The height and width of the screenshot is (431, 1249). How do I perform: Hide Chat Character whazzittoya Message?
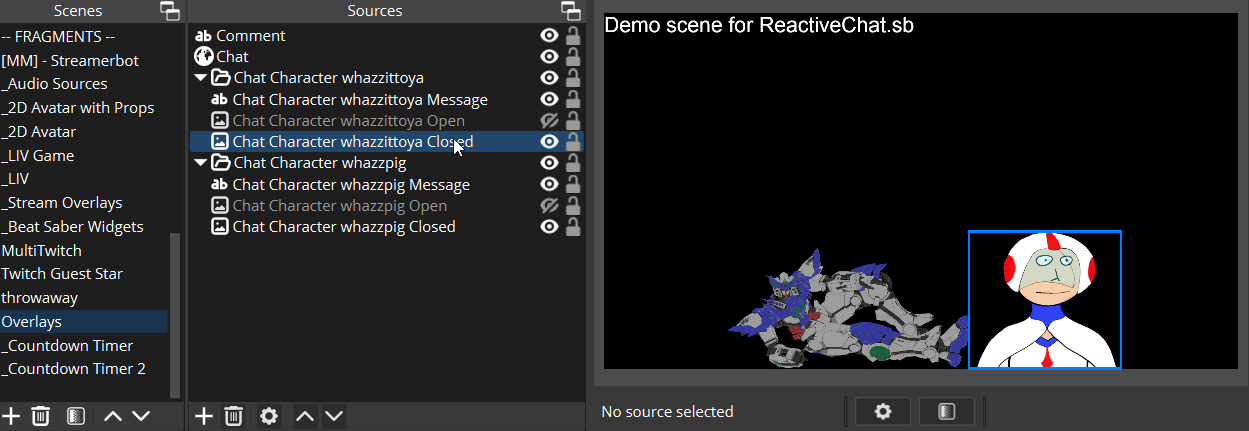click(x=548, y=100)
